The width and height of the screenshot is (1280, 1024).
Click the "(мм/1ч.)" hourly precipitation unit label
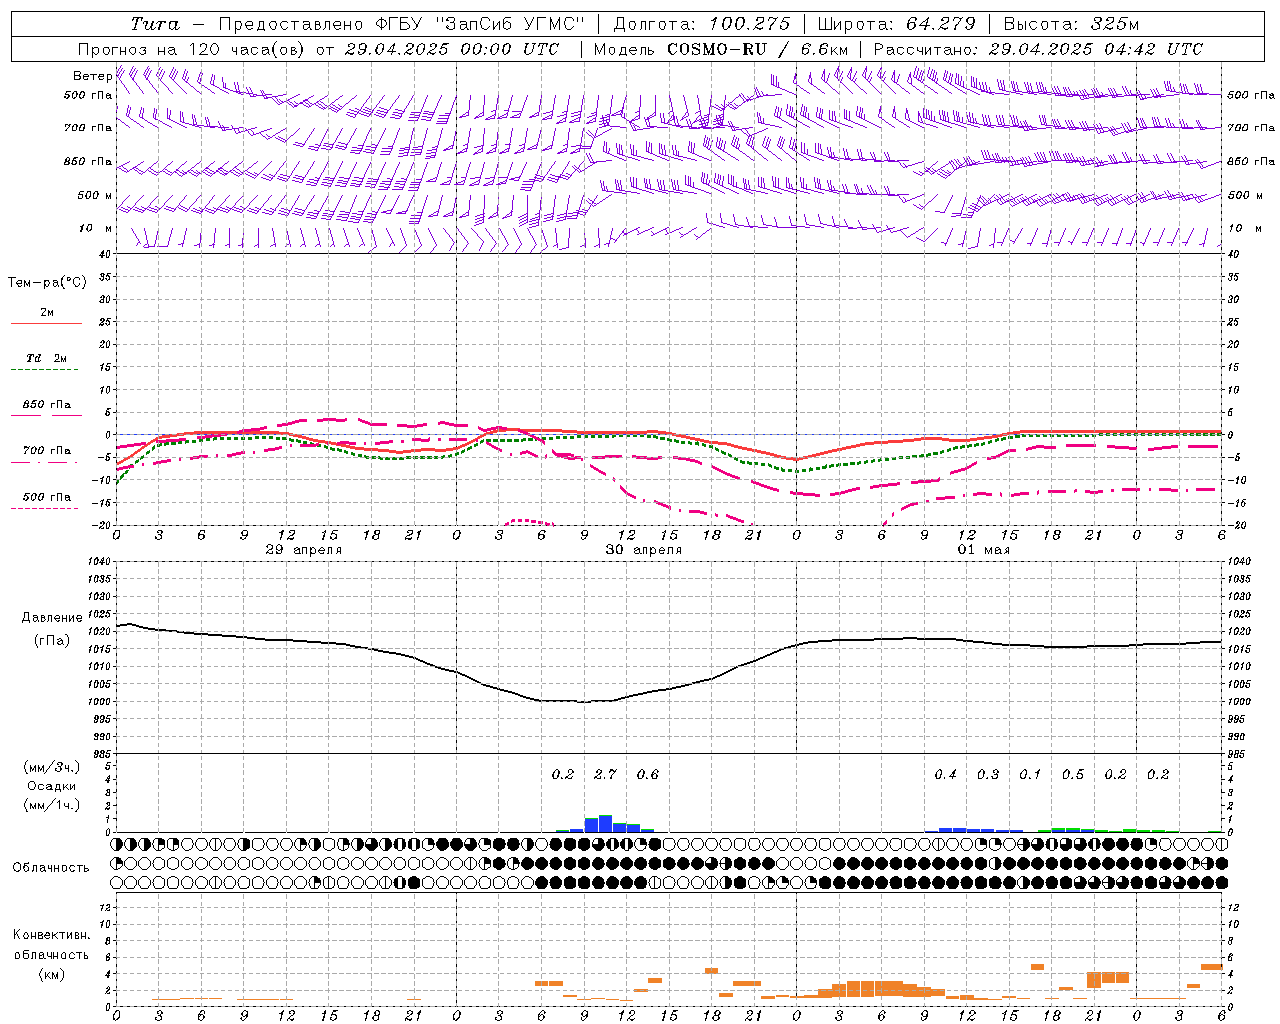52,805
